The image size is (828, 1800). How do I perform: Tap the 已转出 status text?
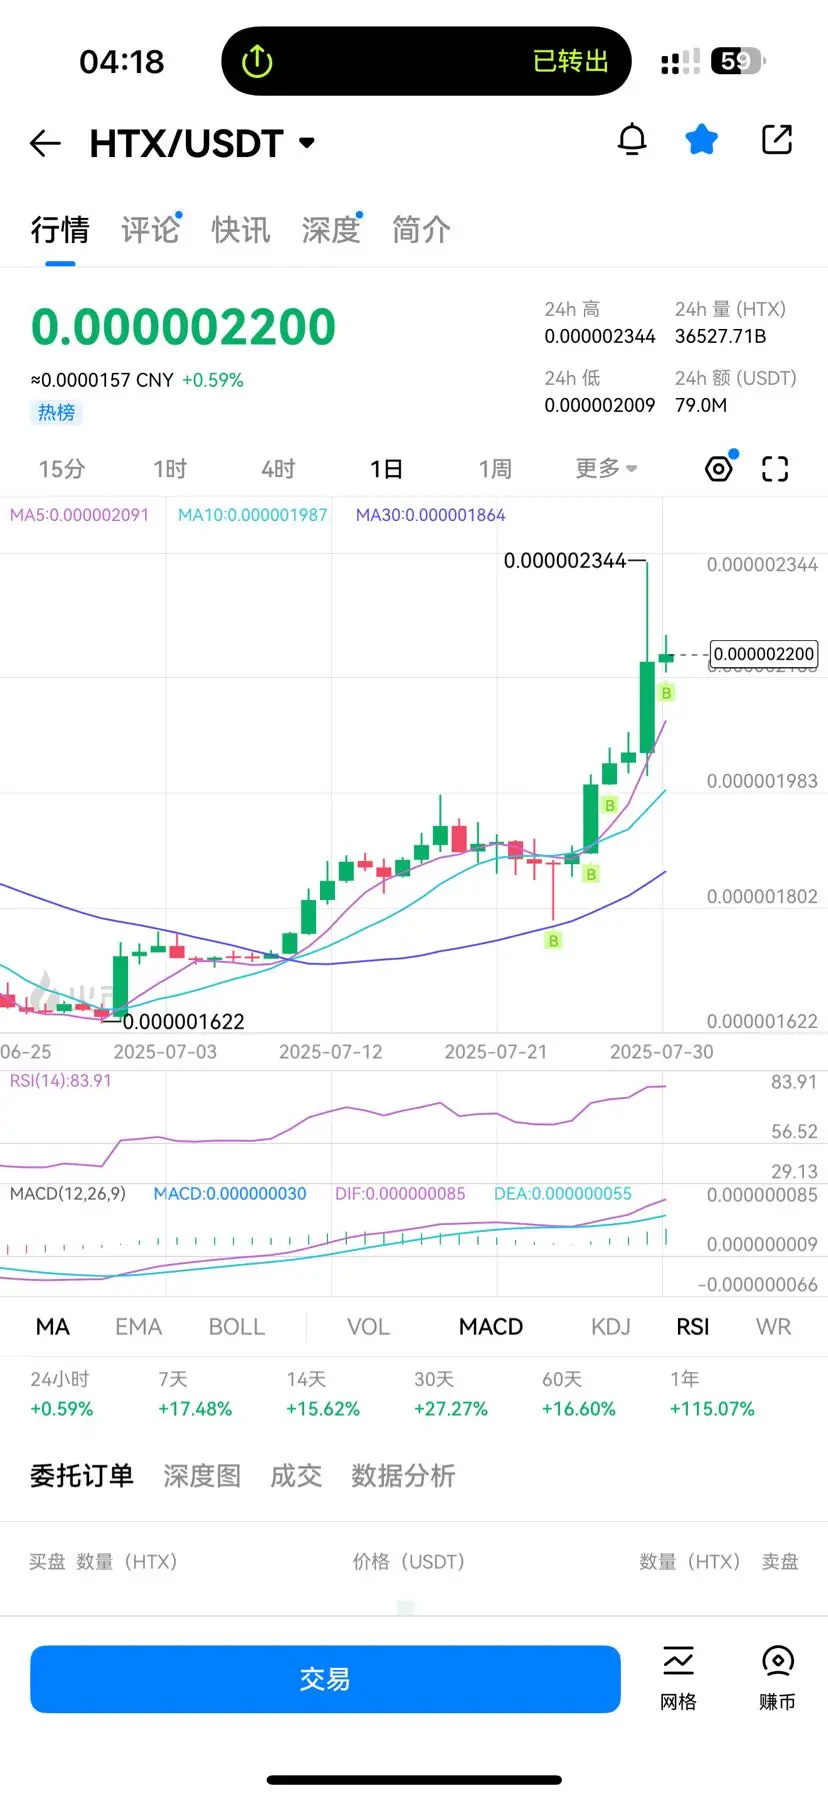571,61
